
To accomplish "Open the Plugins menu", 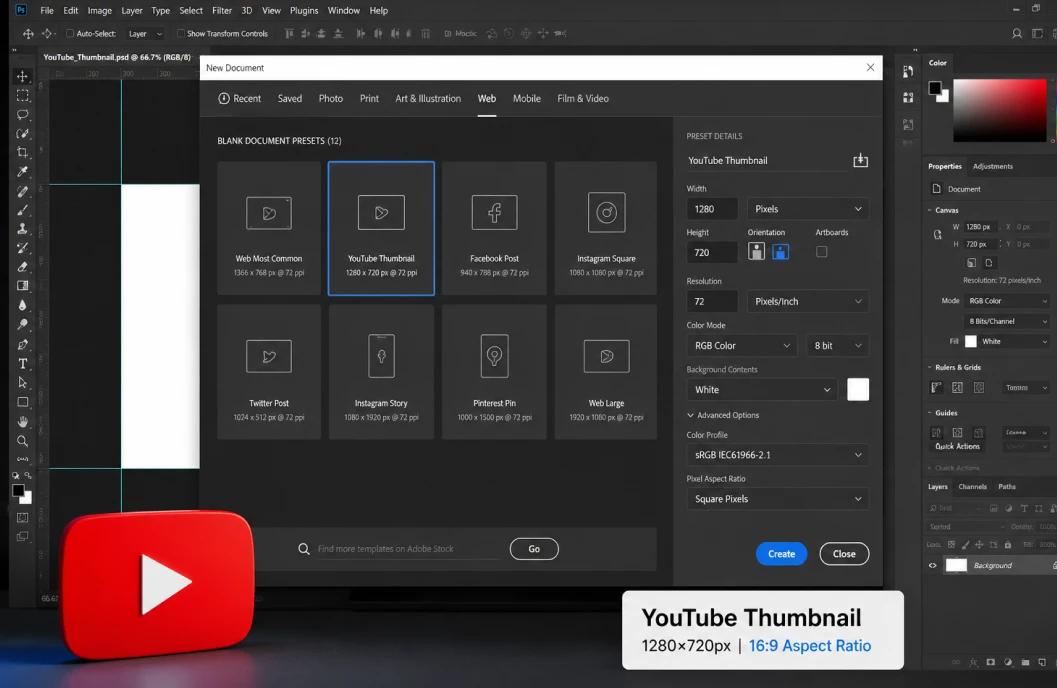I will (x=304, y=10).
